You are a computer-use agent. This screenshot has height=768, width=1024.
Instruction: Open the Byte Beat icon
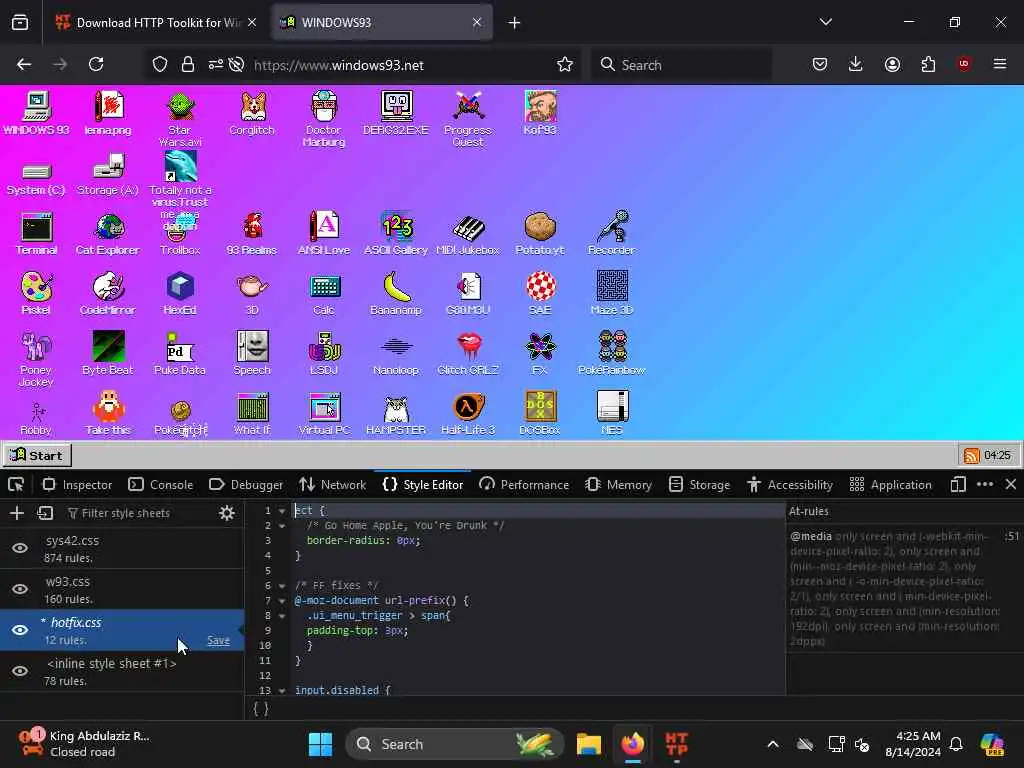[108, 353]
